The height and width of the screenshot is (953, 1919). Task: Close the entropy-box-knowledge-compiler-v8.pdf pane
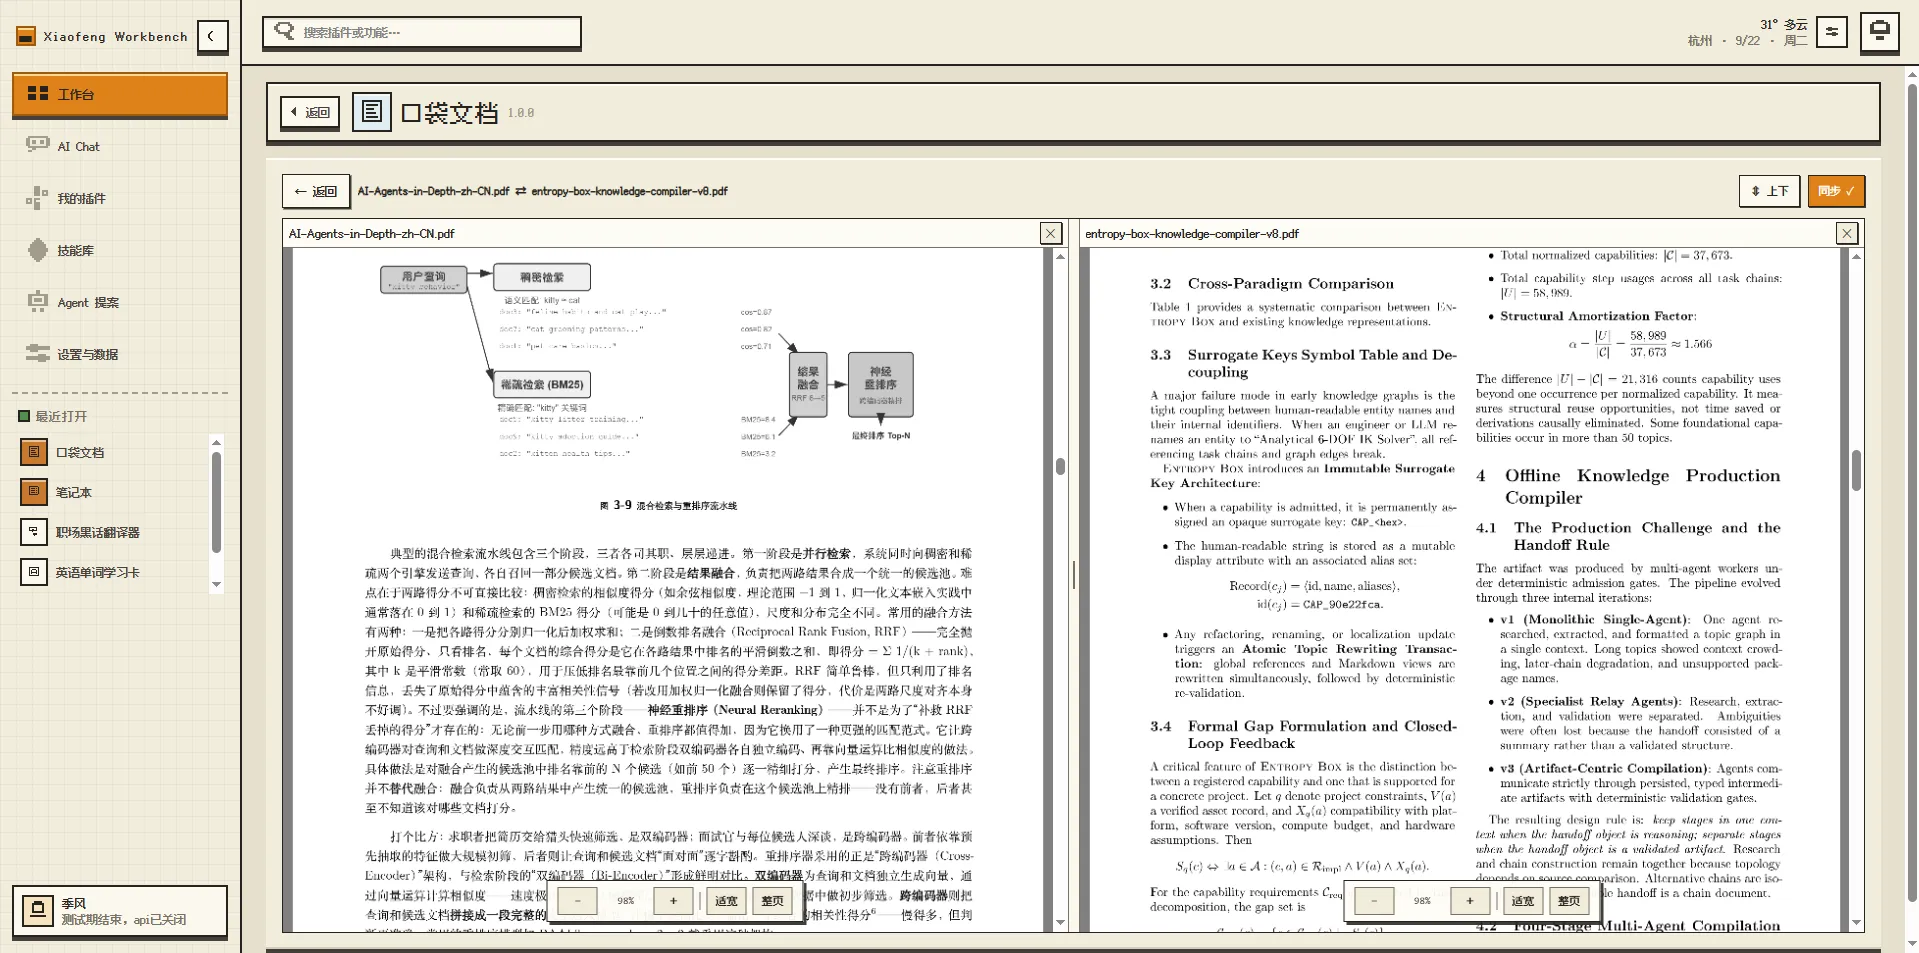coord(1846,233)
